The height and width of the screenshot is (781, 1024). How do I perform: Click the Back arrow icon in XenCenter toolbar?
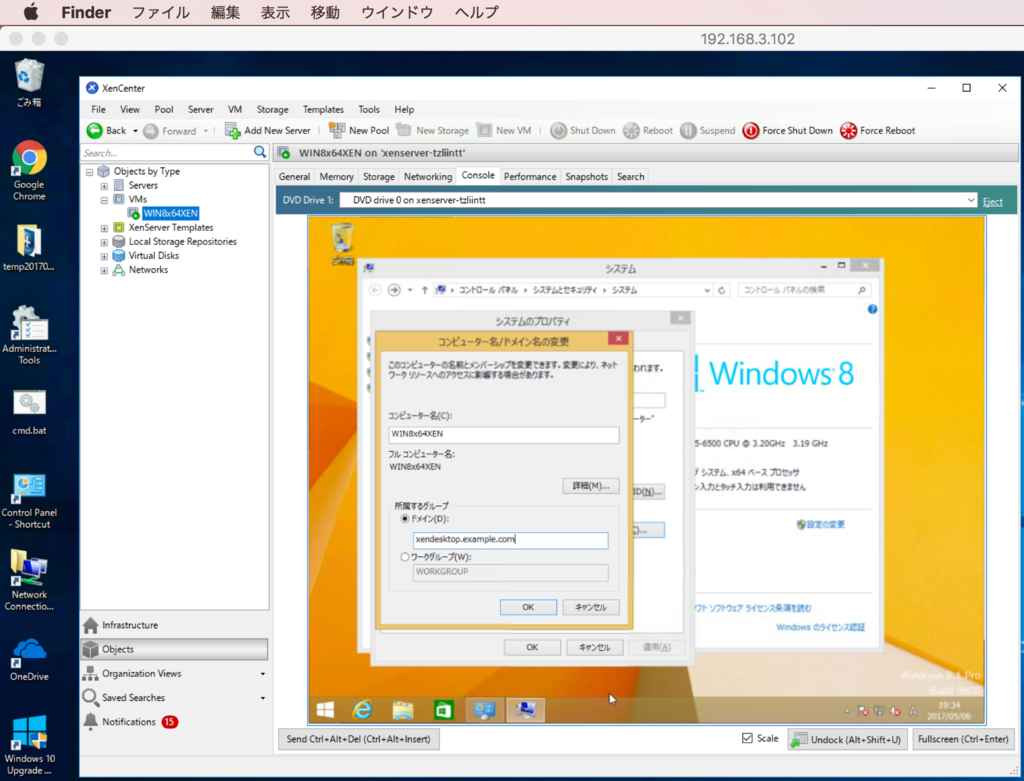pyautogui.click(x=95, y=131)
